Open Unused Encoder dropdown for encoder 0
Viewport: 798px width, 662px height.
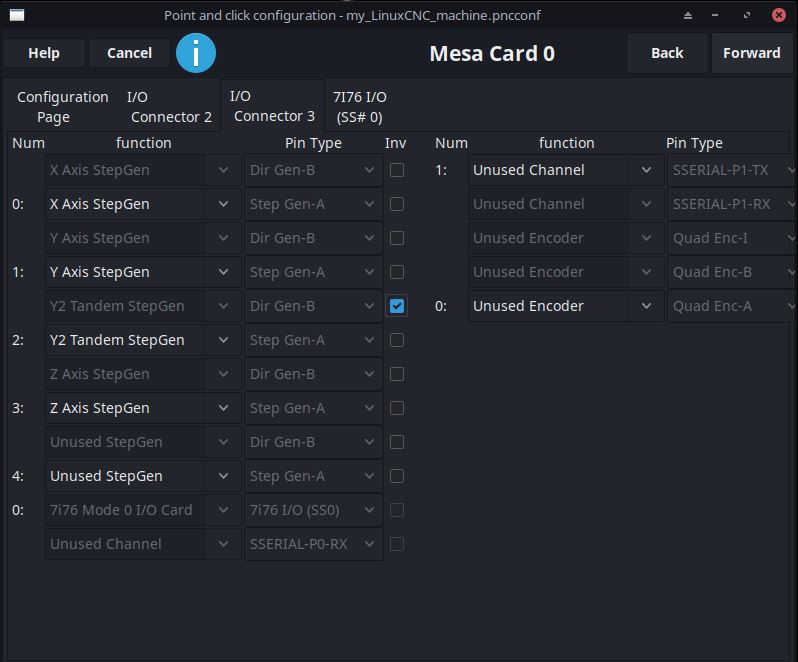click(x=566, y=306)
